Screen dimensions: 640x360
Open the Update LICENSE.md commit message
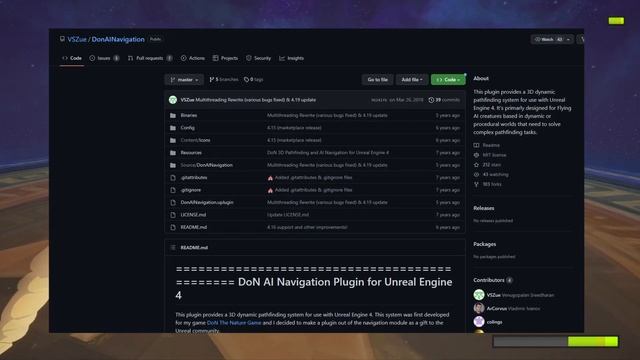pyautogui.click(x=288, y=215)
